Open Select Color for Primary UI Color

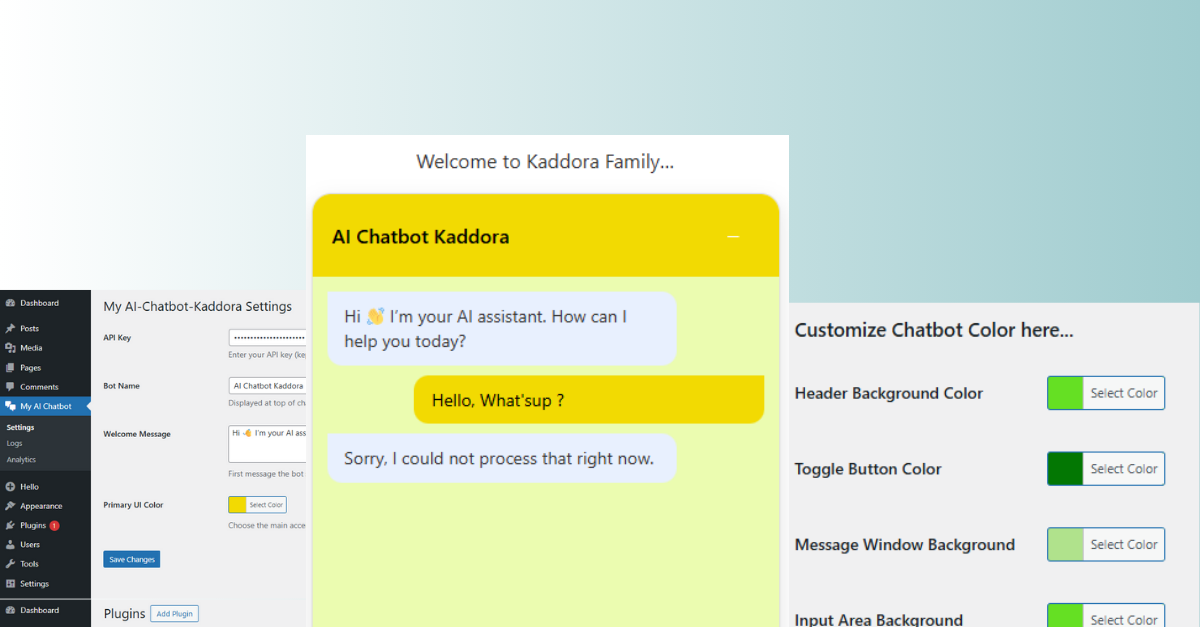coord(266,505)
